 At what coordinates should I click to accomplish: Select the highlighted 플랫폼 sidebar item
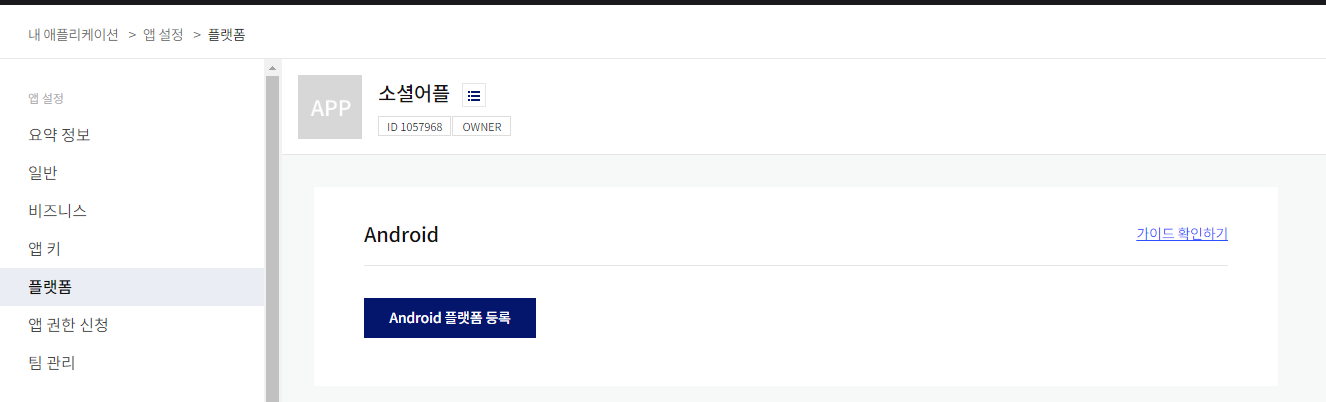[132, 287]
